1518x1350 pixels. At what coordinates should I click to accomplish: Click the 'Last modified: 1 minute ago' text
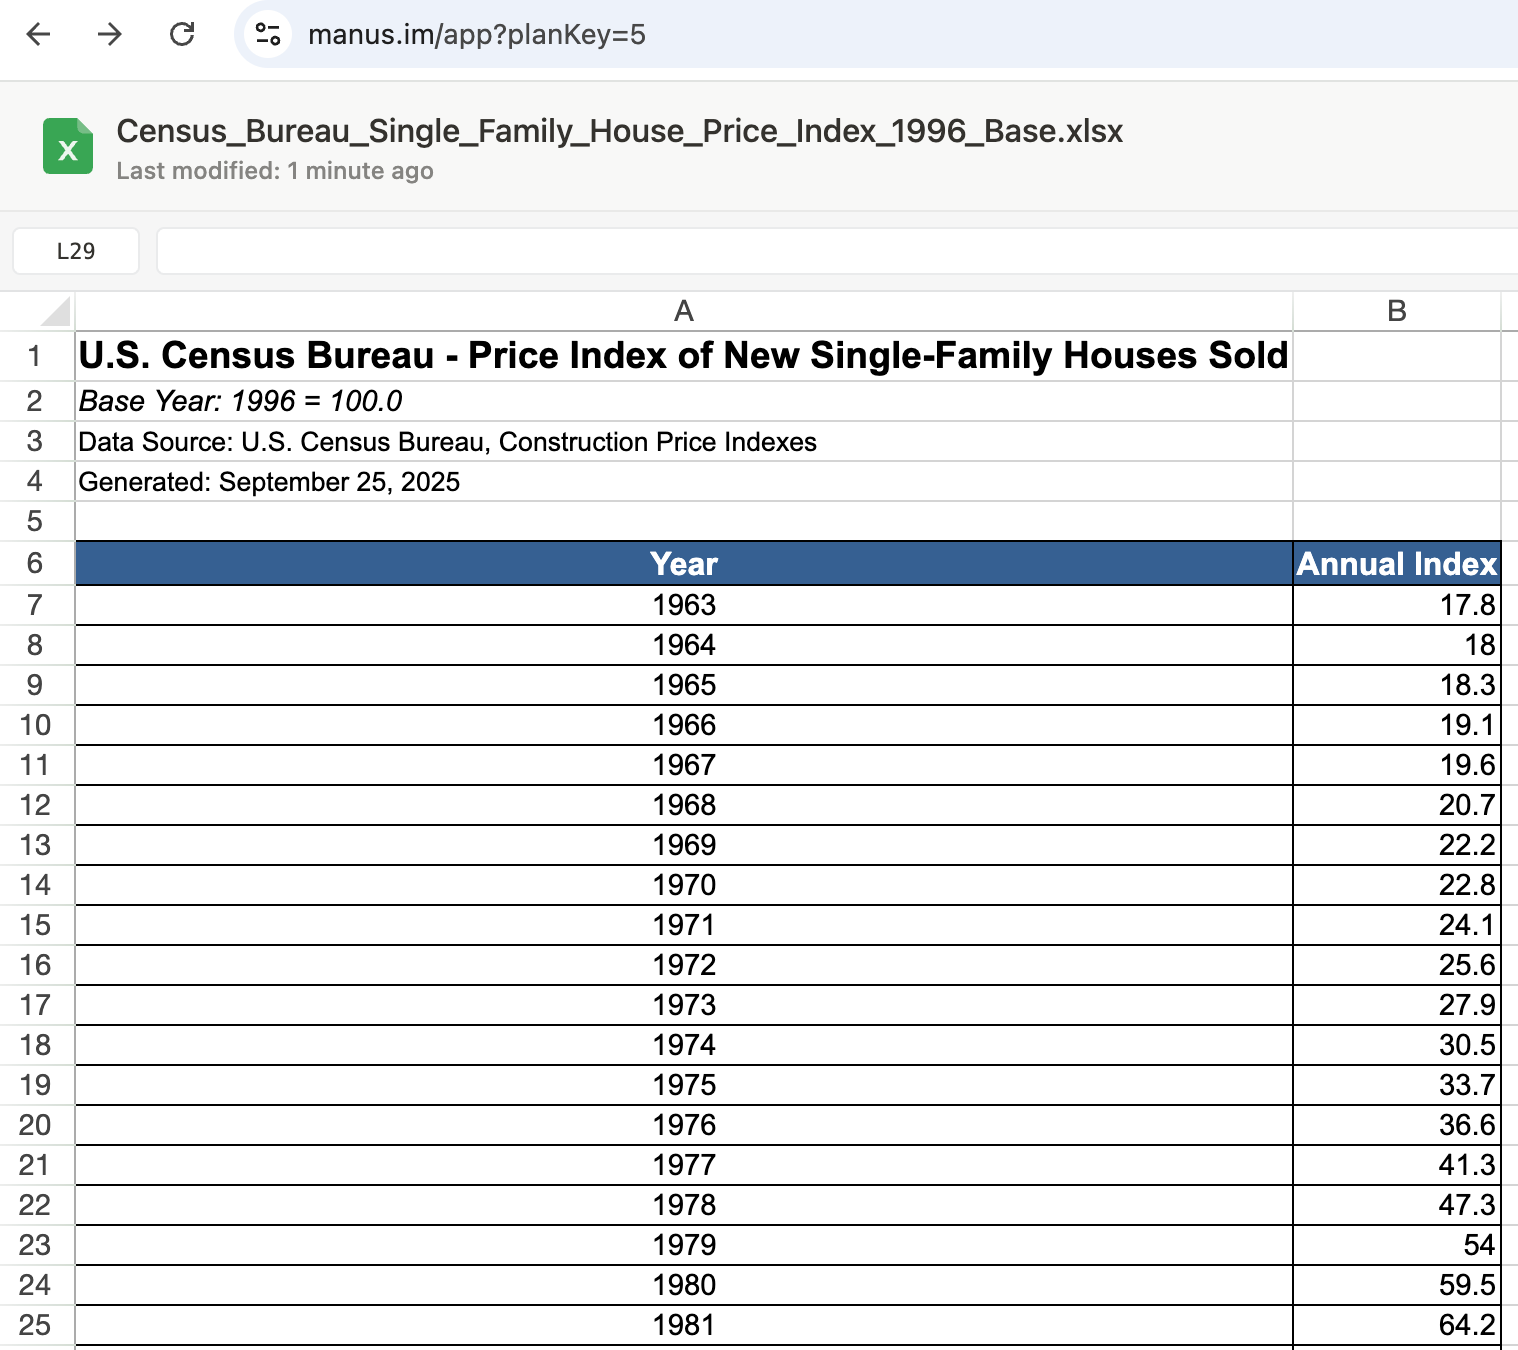275,171
